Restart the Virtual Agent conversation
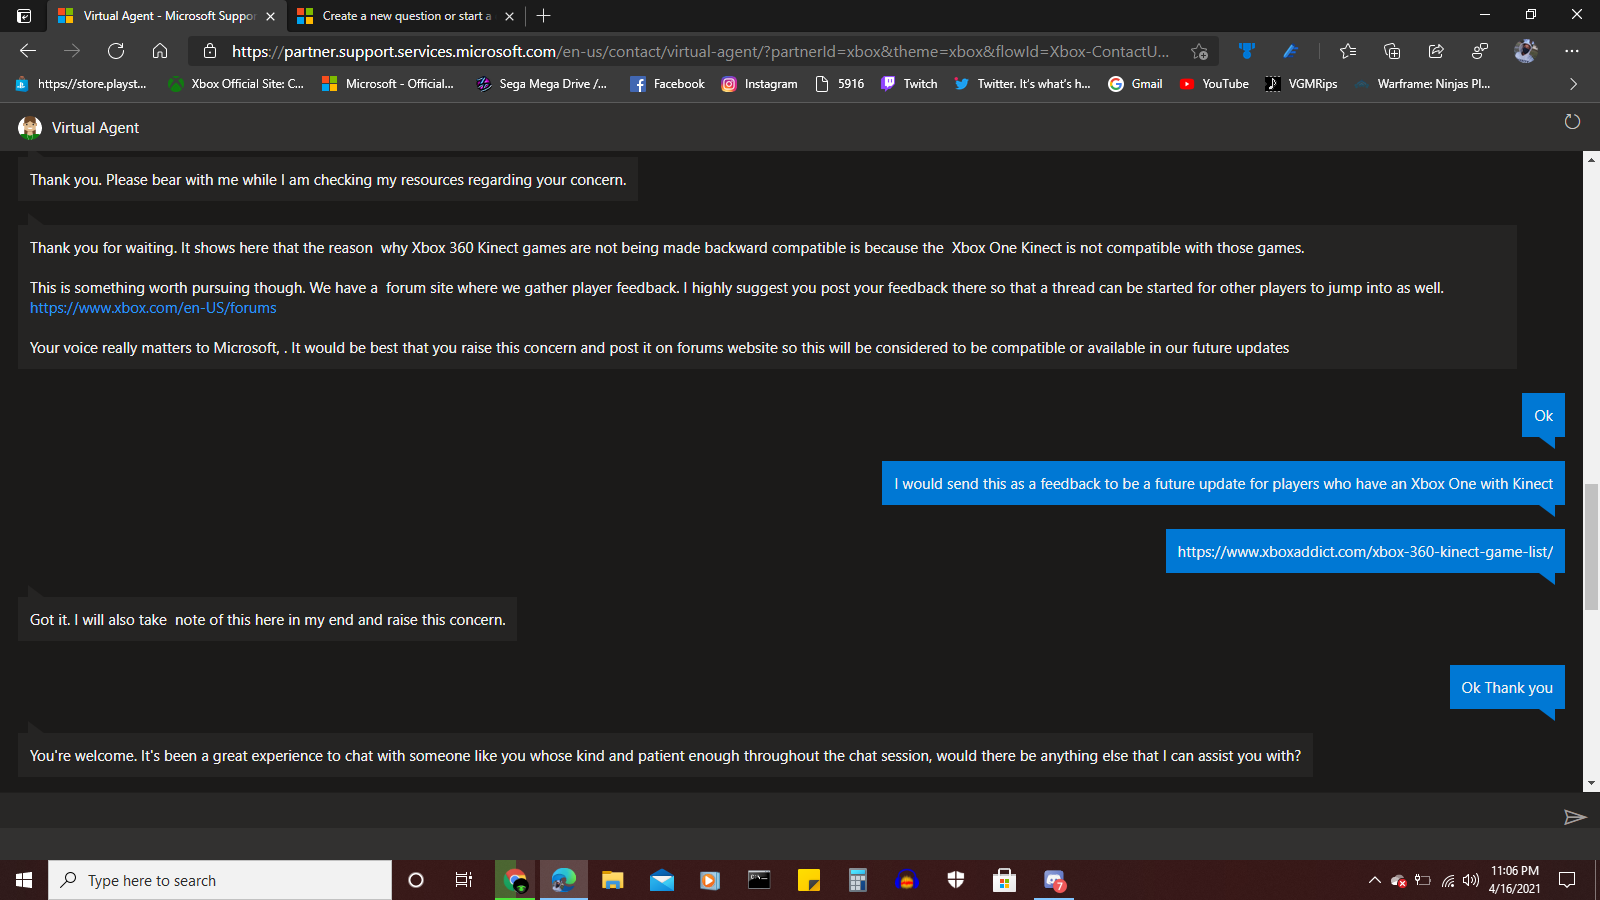 [1572, 121]
